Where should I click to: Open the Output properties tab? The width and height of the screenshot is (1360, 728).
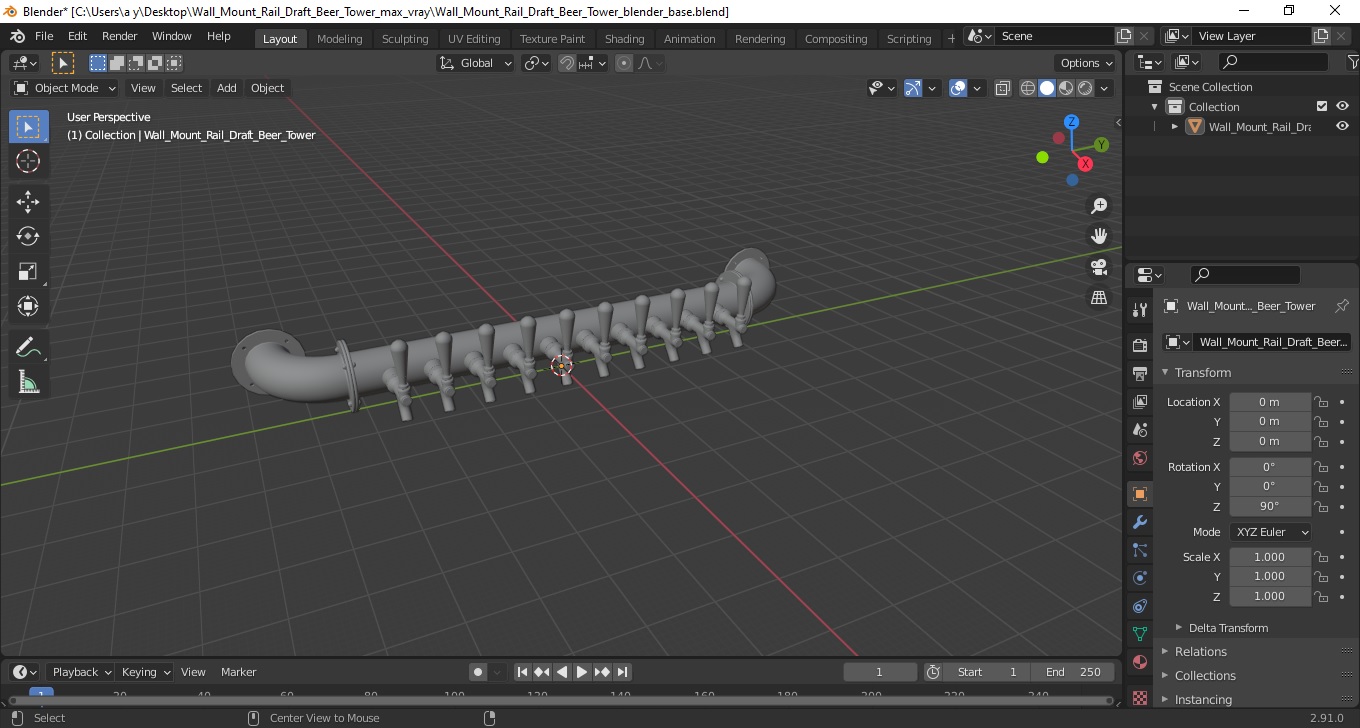[1140, 374]
